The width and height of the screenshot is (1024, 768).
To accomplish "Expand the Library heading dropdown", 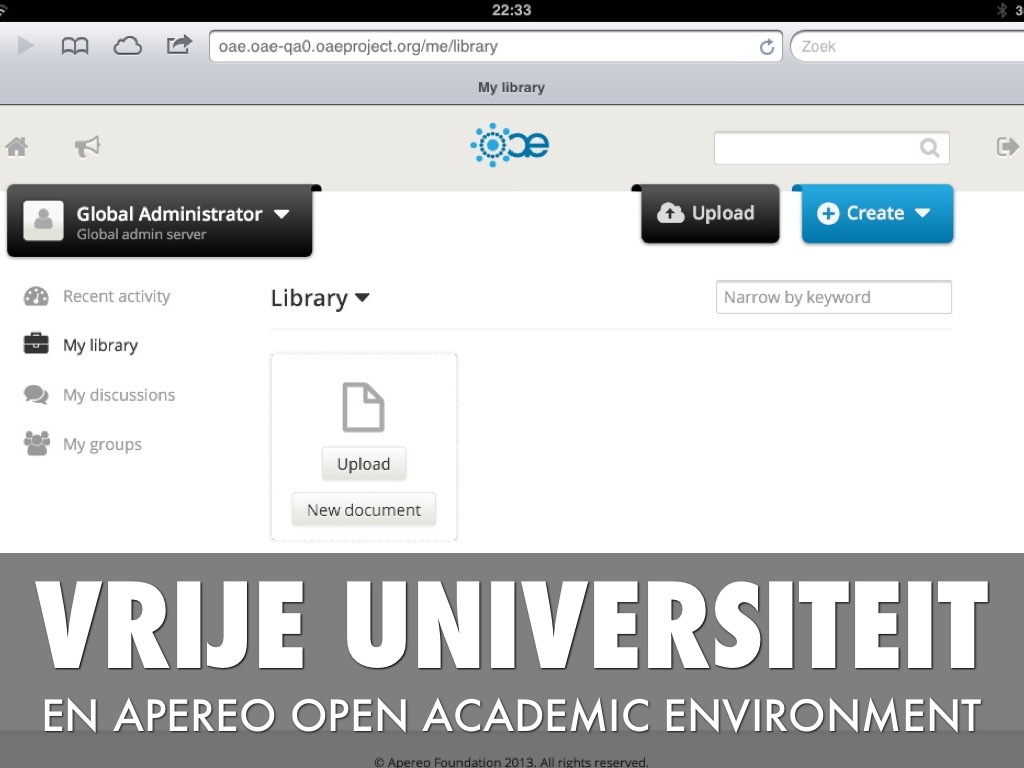I will coord(362,298).
